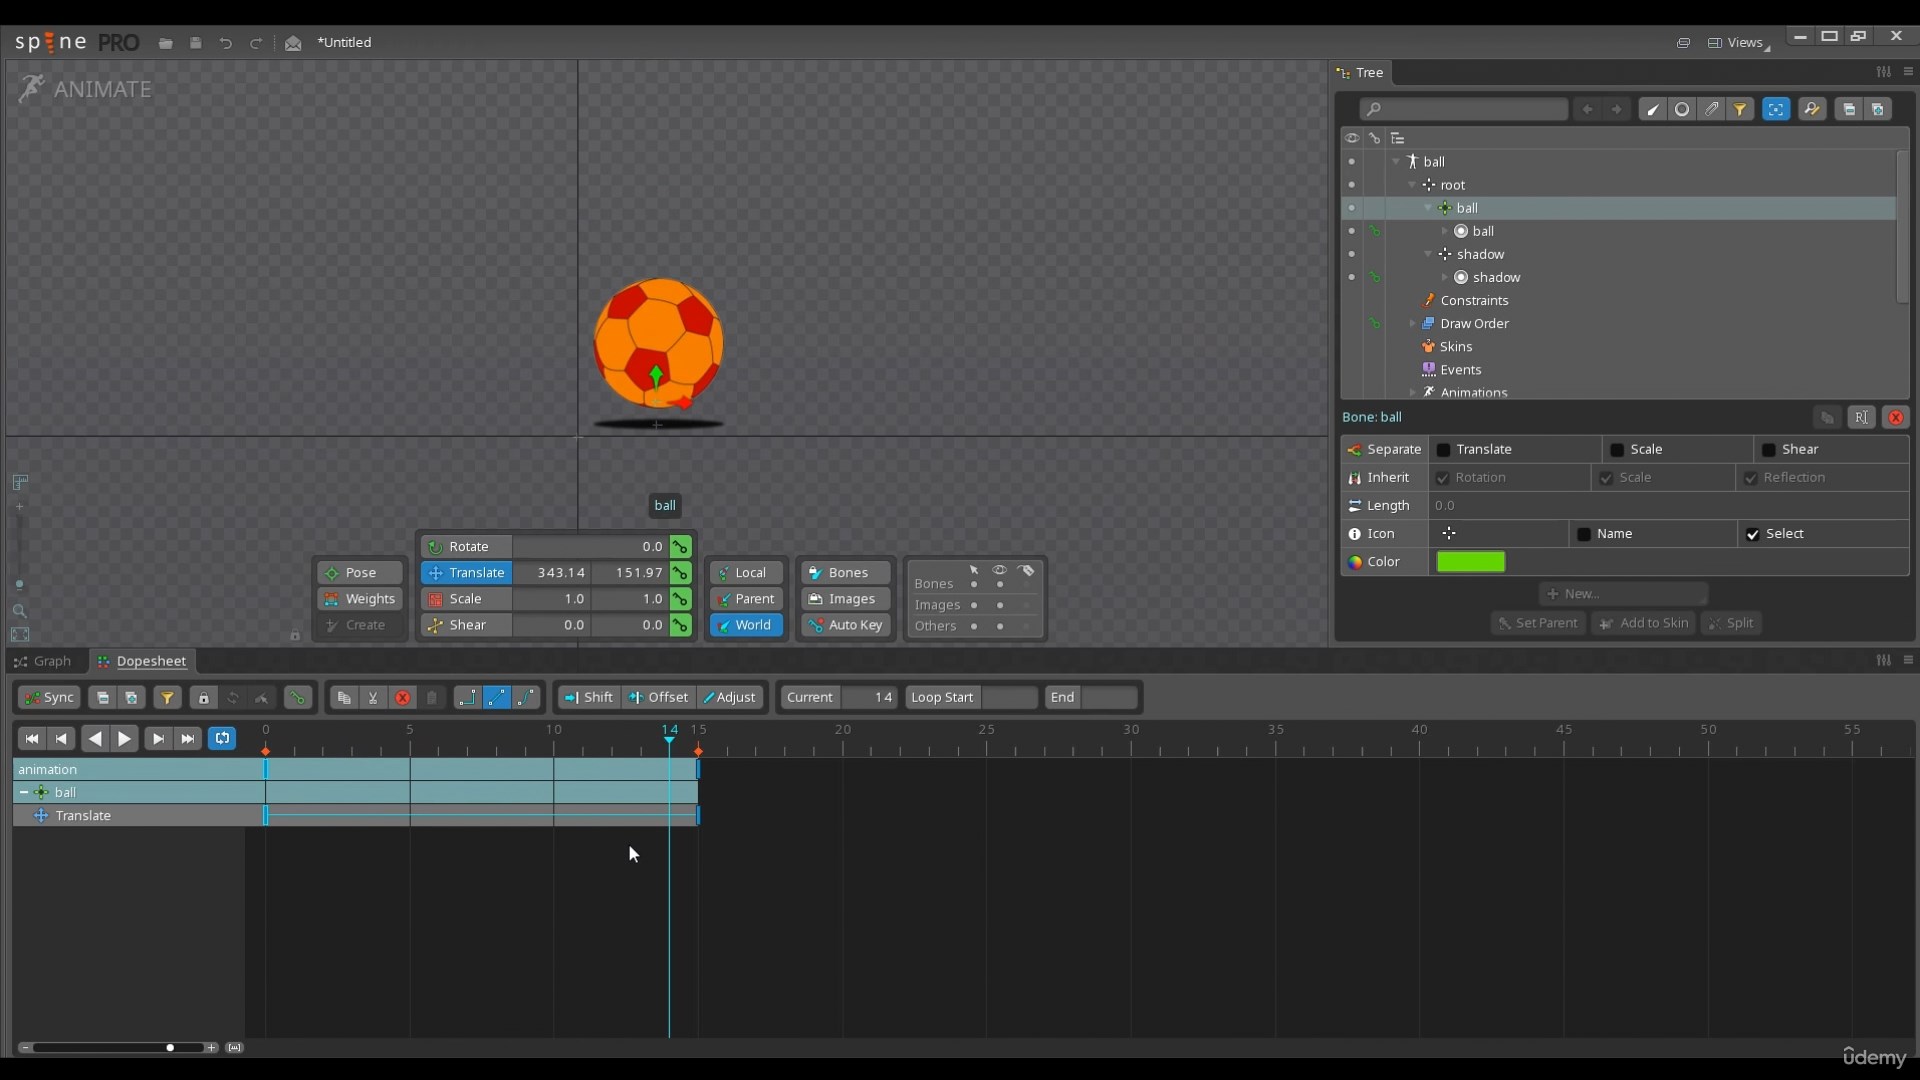The image size is (1920, 1080).
Task: Click the tree filter funnel icon
Action: click(1740, 110)
